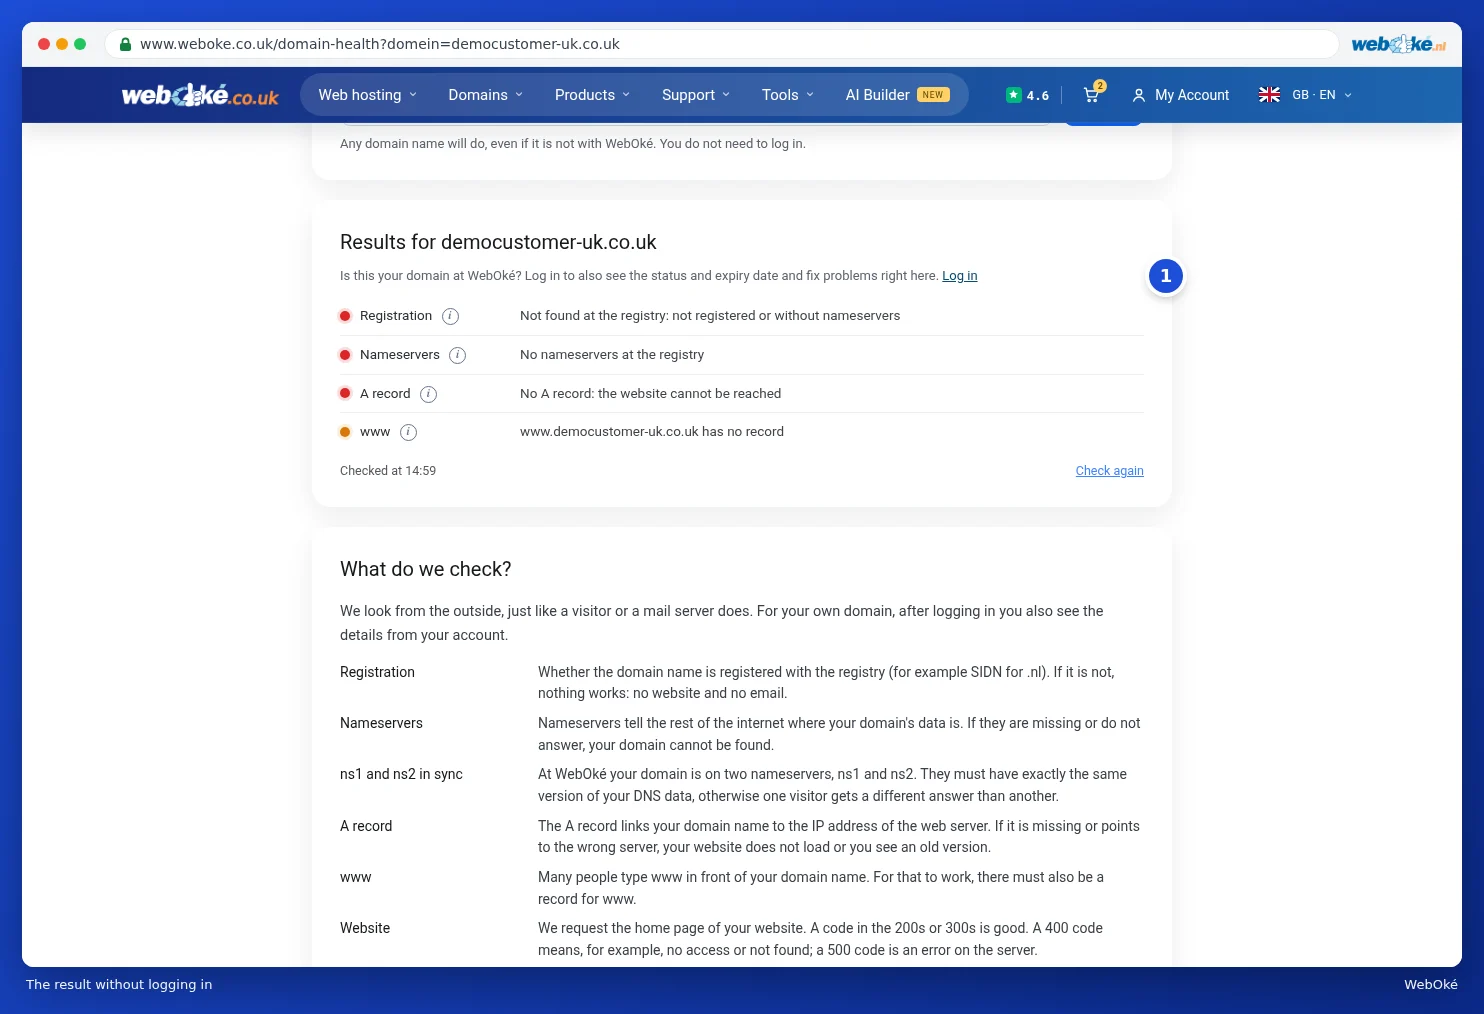Click the WebOké.co.uk logo
This screenshot has width=1484, height=1014.
pyautogui.click(x=200, y=95)
